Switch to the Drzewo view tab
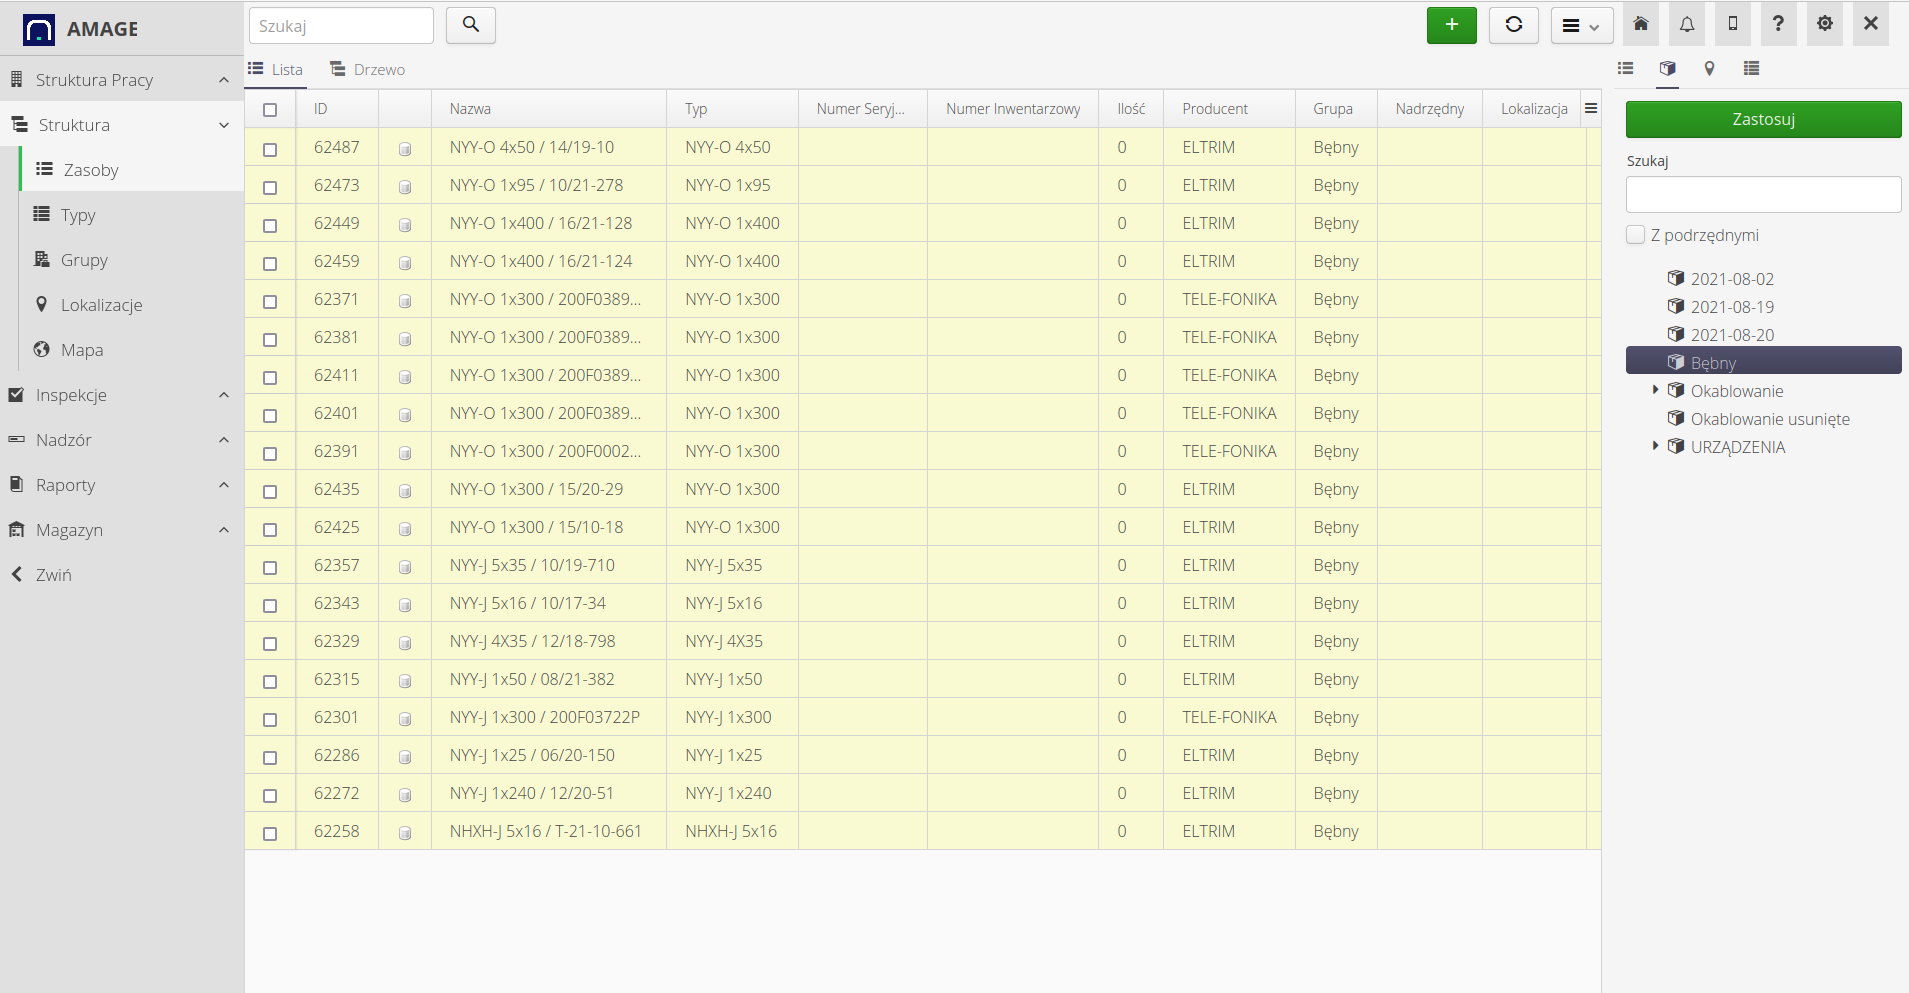 pos(368,70)
